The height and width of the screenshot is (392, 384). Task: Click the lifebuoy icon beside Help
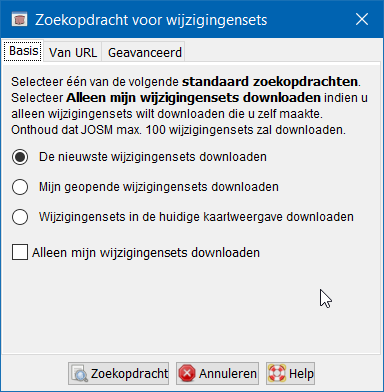277,373
